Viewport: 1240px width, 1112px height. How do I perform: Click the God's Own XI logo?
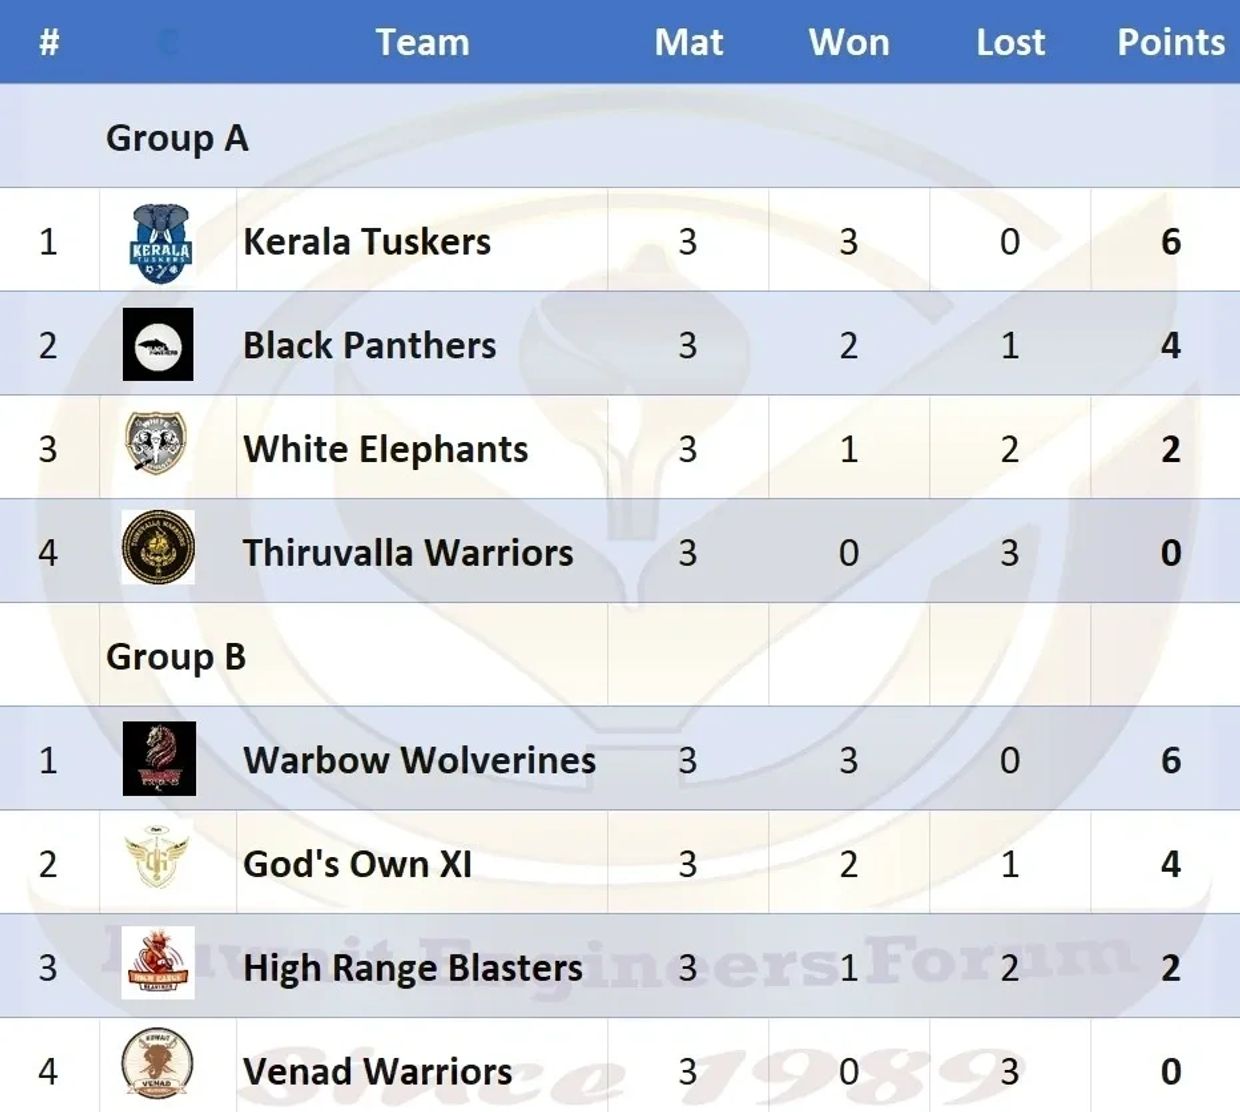157,860
